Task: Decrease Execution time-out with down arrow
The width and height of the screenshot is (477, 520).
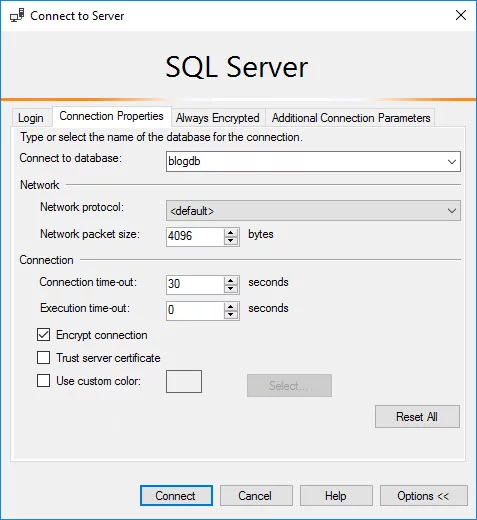Action: point(231,315)
